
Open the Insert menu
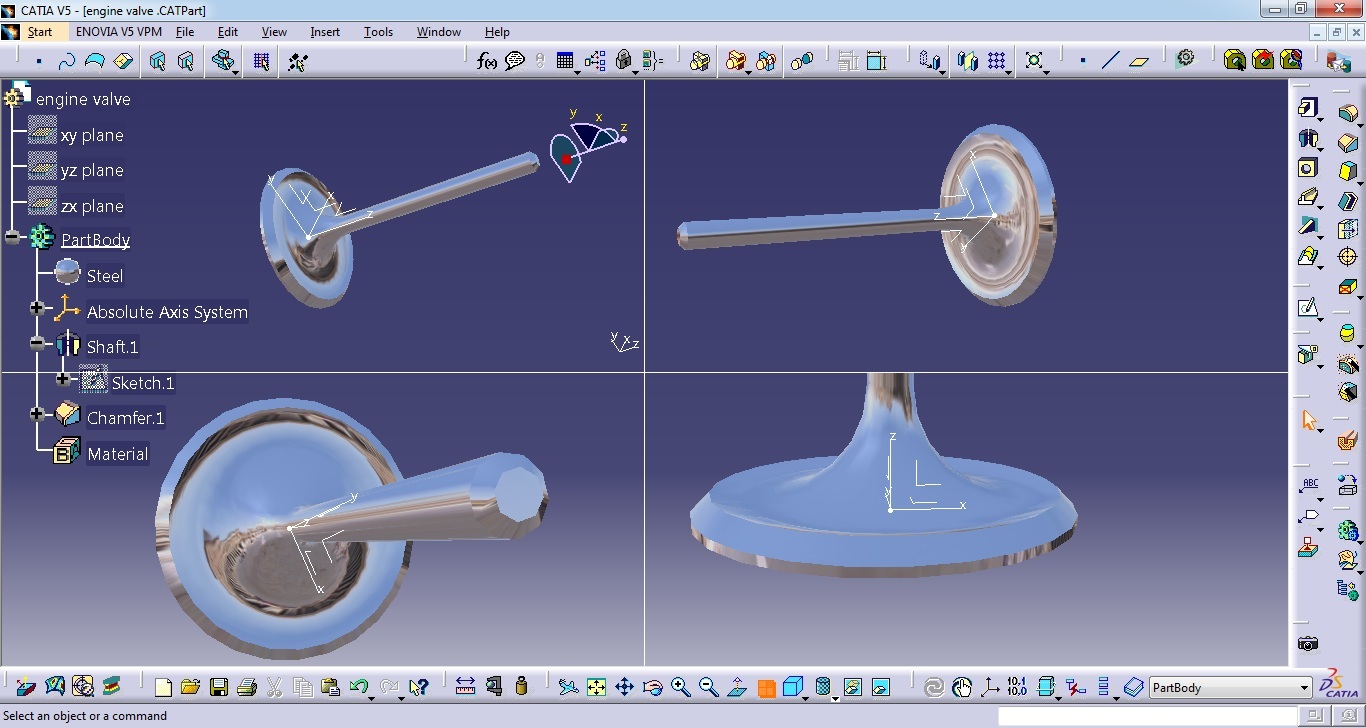point(325,32)
